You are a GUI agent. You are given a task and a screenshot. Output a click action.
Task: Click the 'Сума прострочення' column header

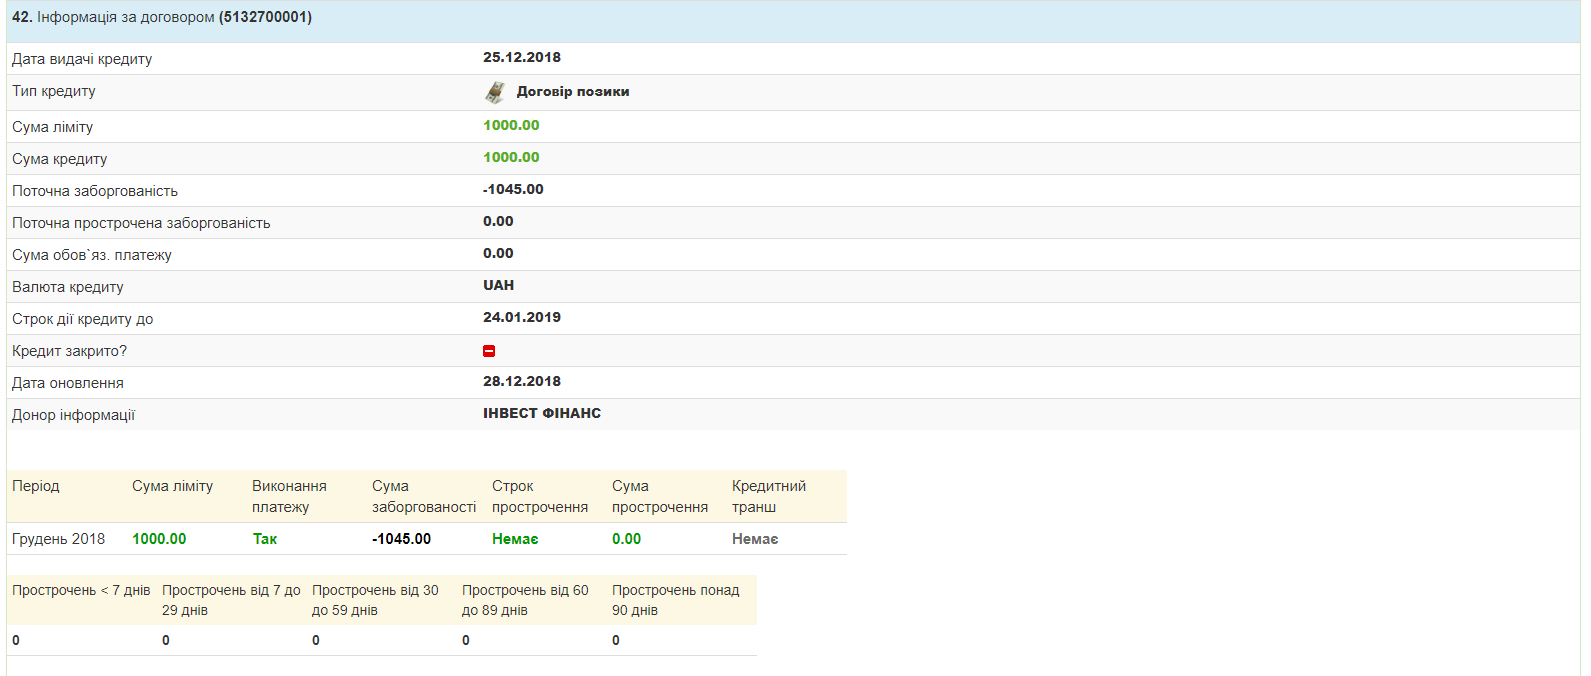660,496
